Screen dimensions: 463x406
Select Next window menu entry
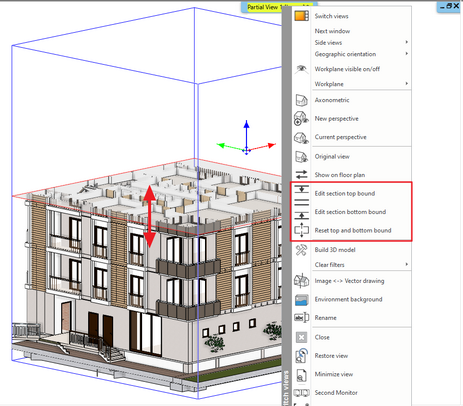pos(332,31)
